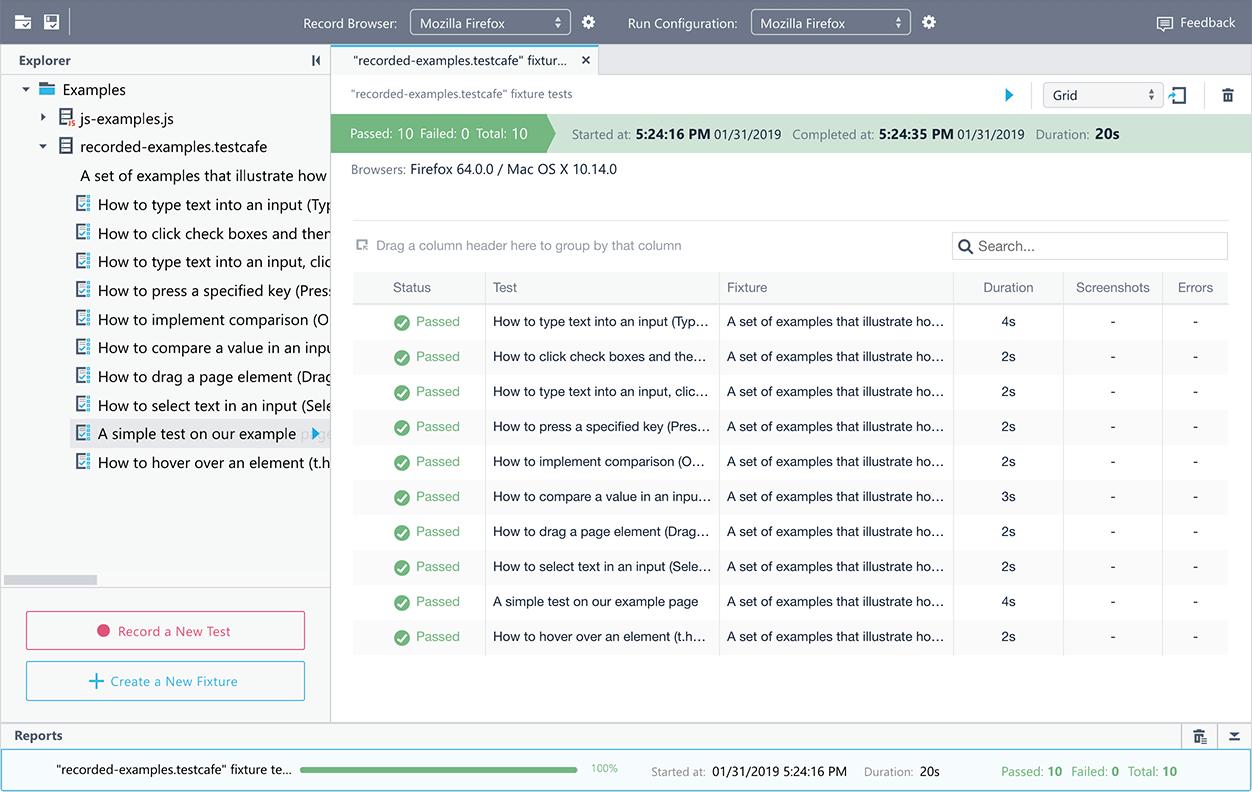The width and height of the screenshot is (1252, 792).
Task: Collapse the Examples folder
Action: [x=26, y=90]
